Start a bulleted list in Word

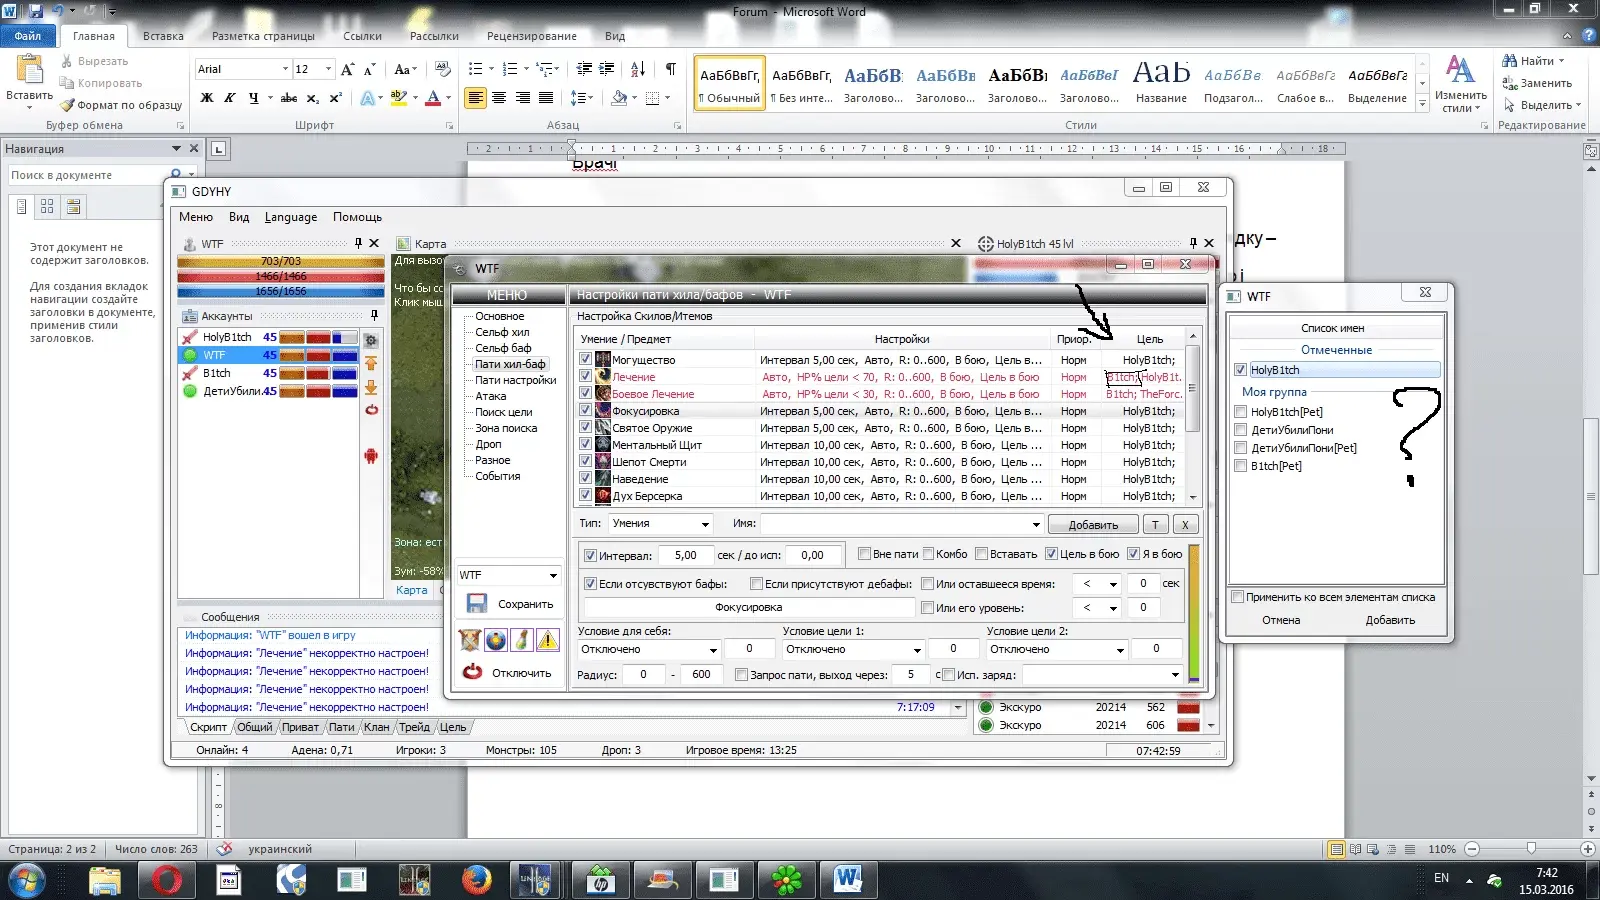point(475,69)
